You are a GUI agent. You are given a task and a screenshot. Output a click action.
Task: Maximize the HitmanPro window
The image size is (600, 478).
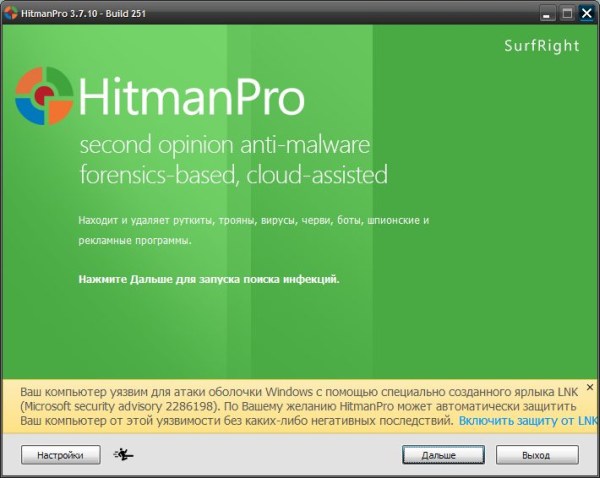coord(567,14)
